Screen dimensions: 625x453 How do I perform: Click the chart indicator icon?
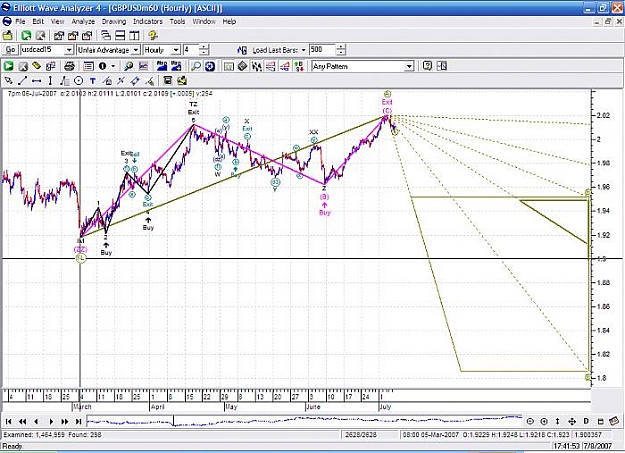(143, 66)
